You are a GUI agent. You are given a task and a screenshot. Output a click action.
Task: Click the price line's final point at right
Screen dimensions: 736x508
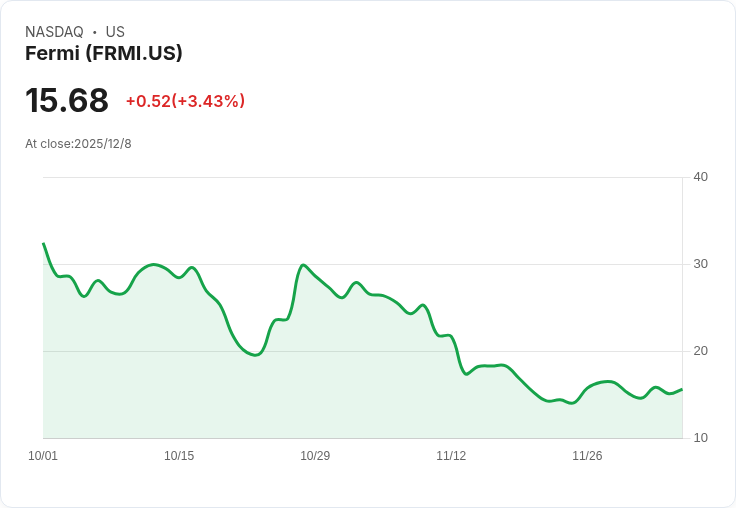pyautogui.click(x=682, y=389)
